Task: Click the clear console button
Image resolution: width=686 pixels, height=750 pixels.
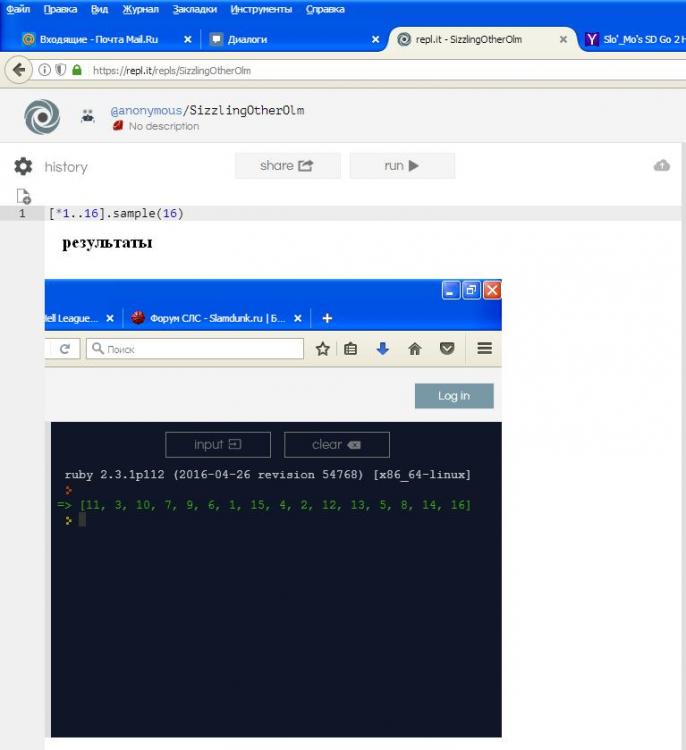Action: [336, 445]
